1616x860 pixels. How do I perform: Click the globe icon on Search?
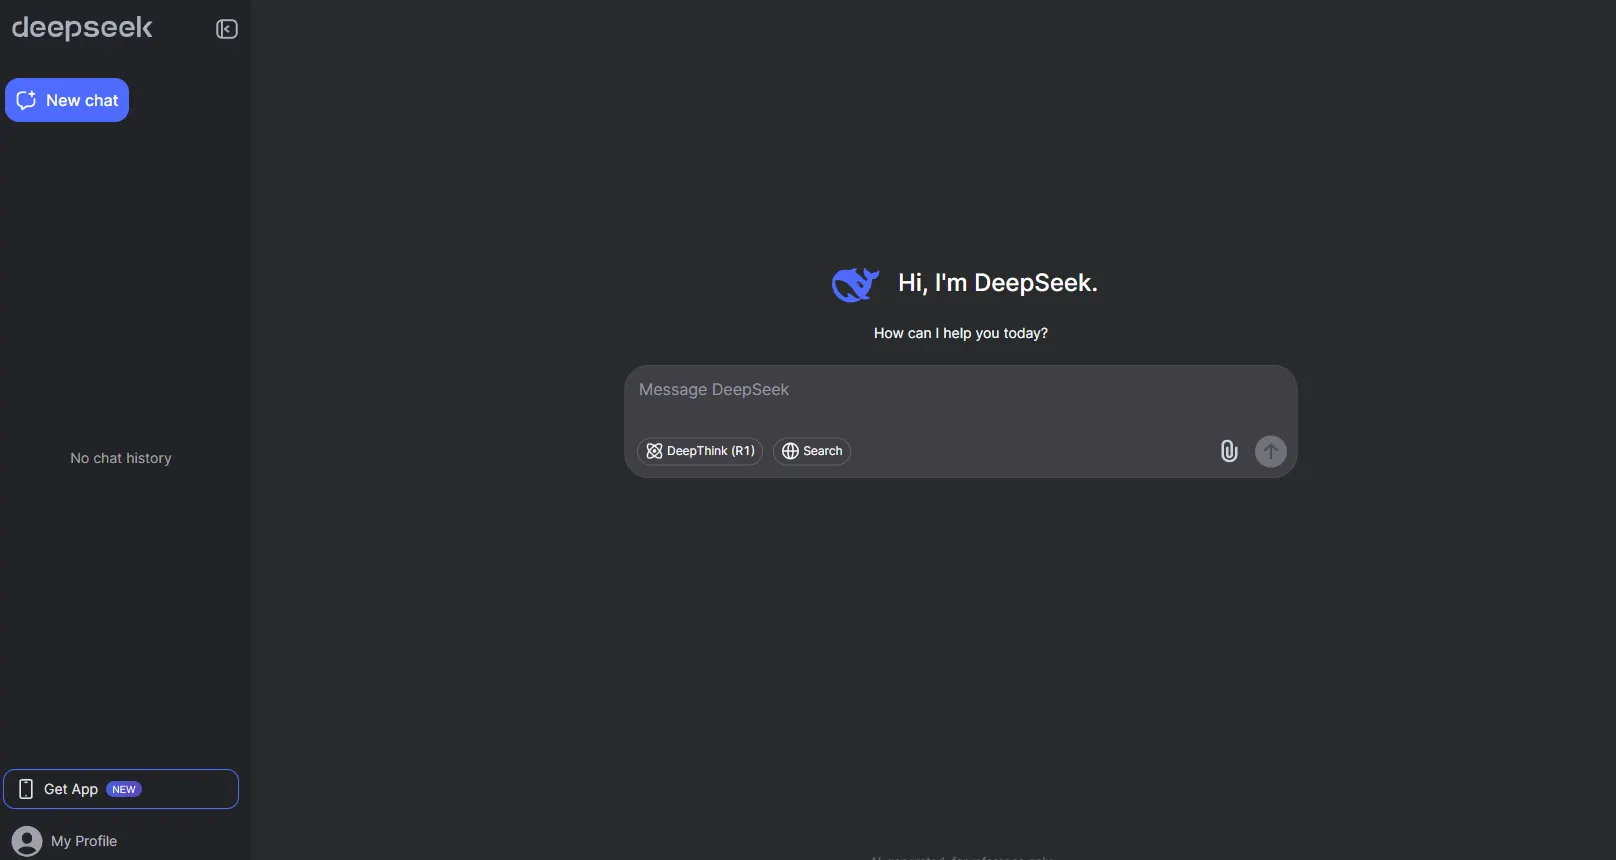click(x=790, y=451)
